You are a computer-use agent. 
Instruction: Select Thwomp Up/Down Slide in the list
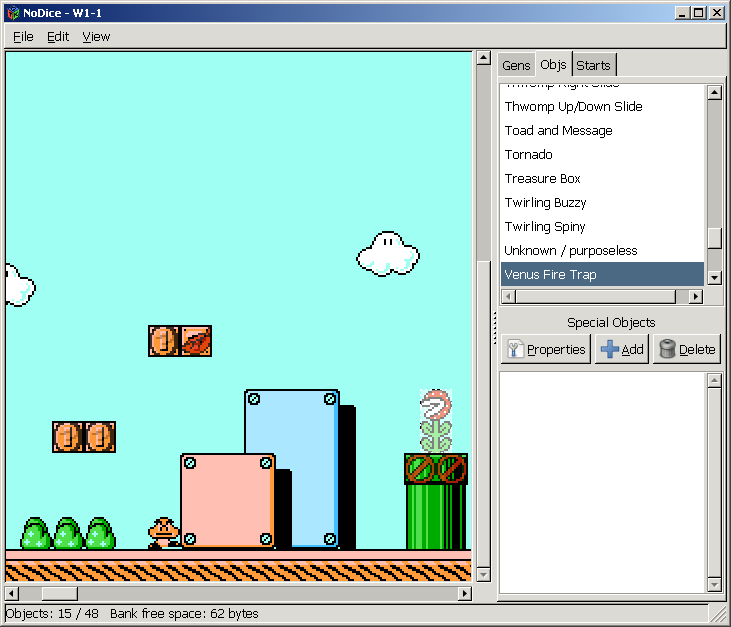[601, 107]
